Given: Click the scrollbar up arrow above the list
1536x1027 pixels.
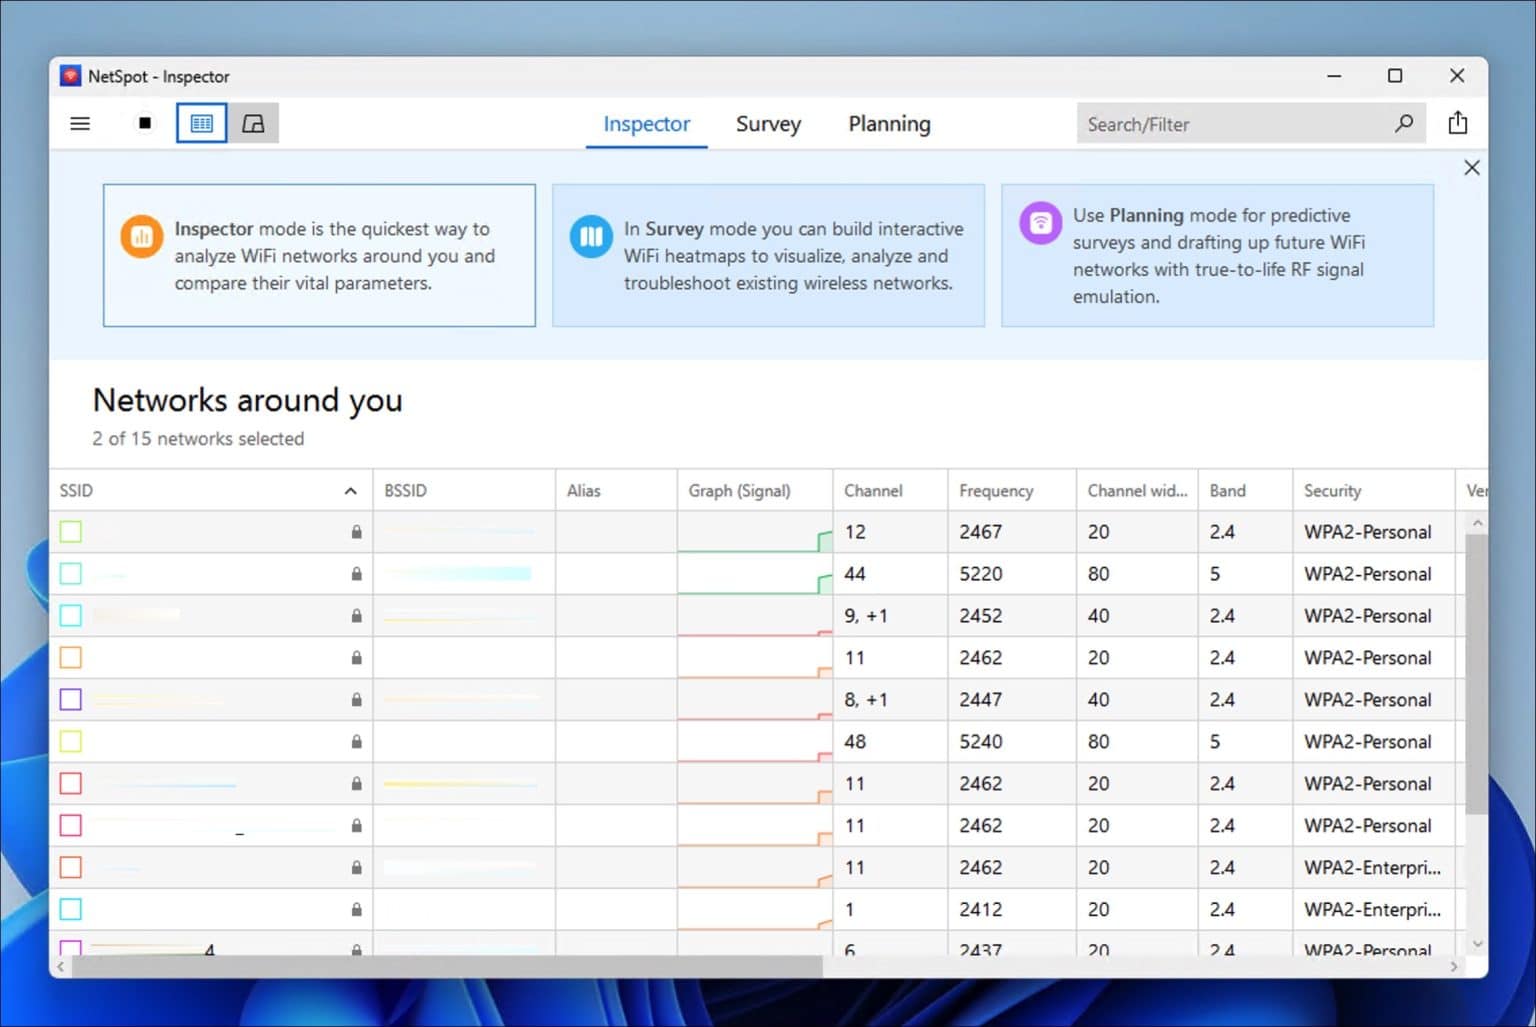Looking at the screenshot, I should point(1477,520).
